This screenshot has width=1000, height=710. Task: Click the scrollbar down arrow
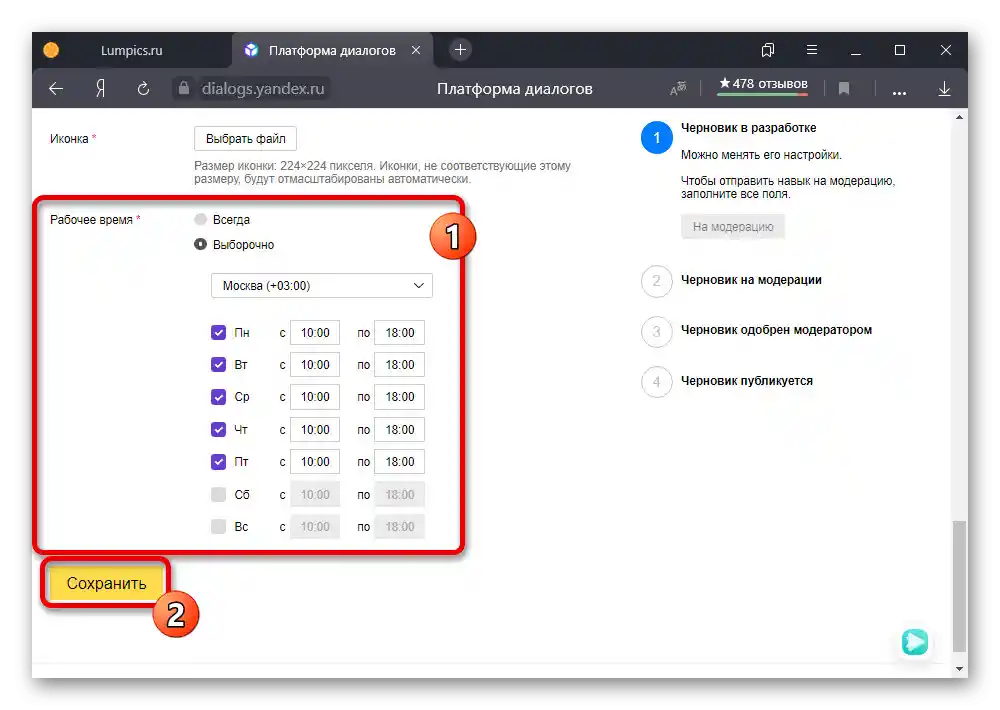pyautogui.click(x=959, y=669)
